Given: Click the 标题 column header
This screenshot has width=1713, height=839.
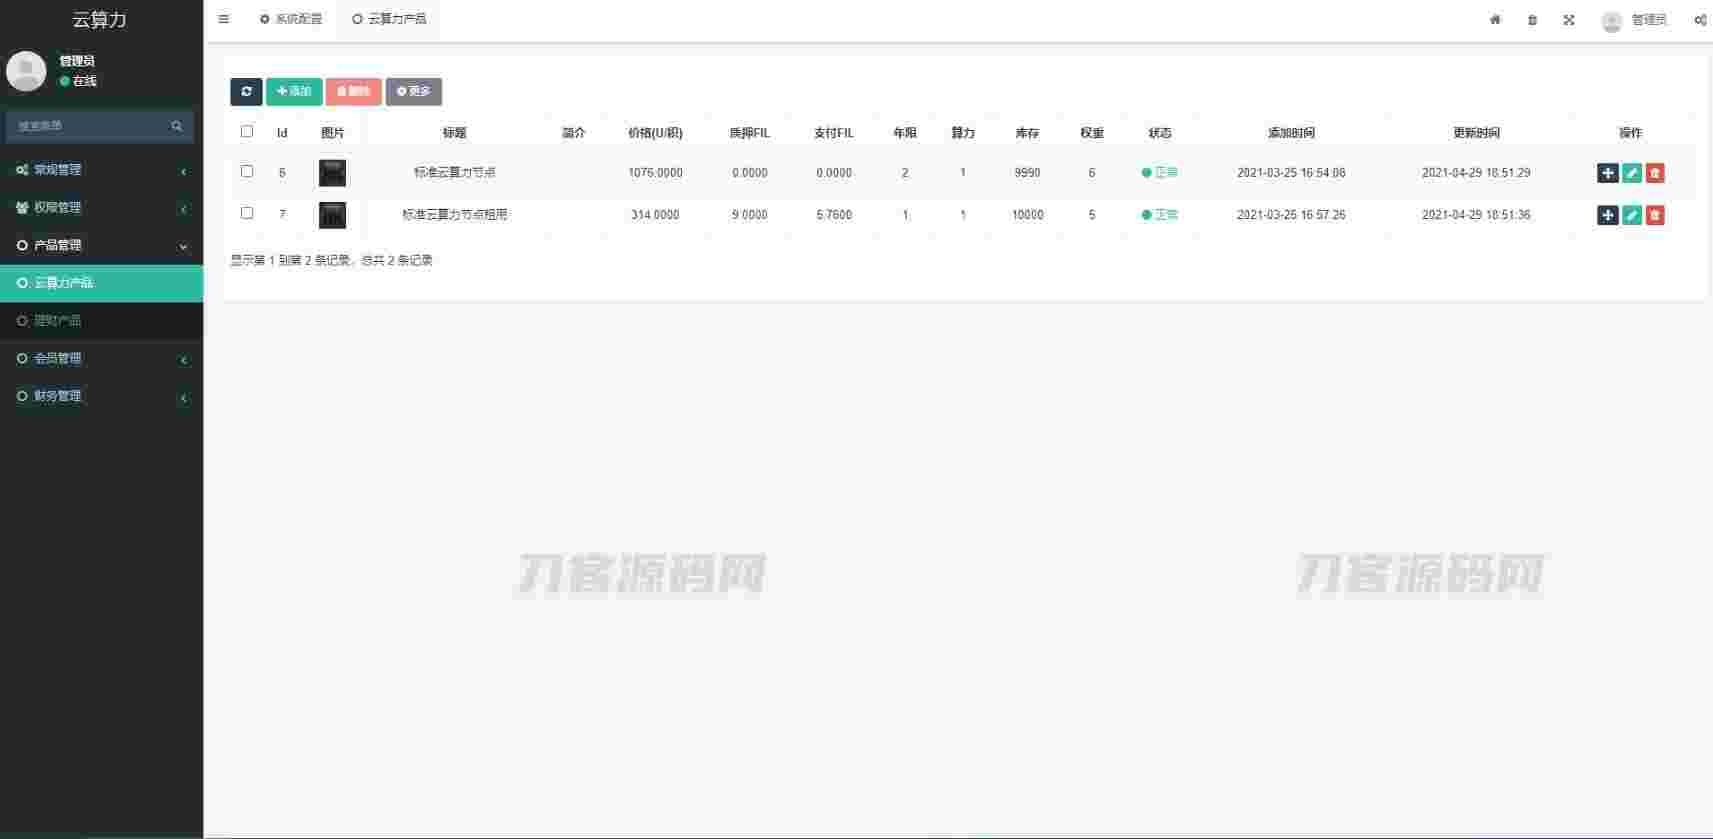Looking at the screenshot, I should 455,133.
